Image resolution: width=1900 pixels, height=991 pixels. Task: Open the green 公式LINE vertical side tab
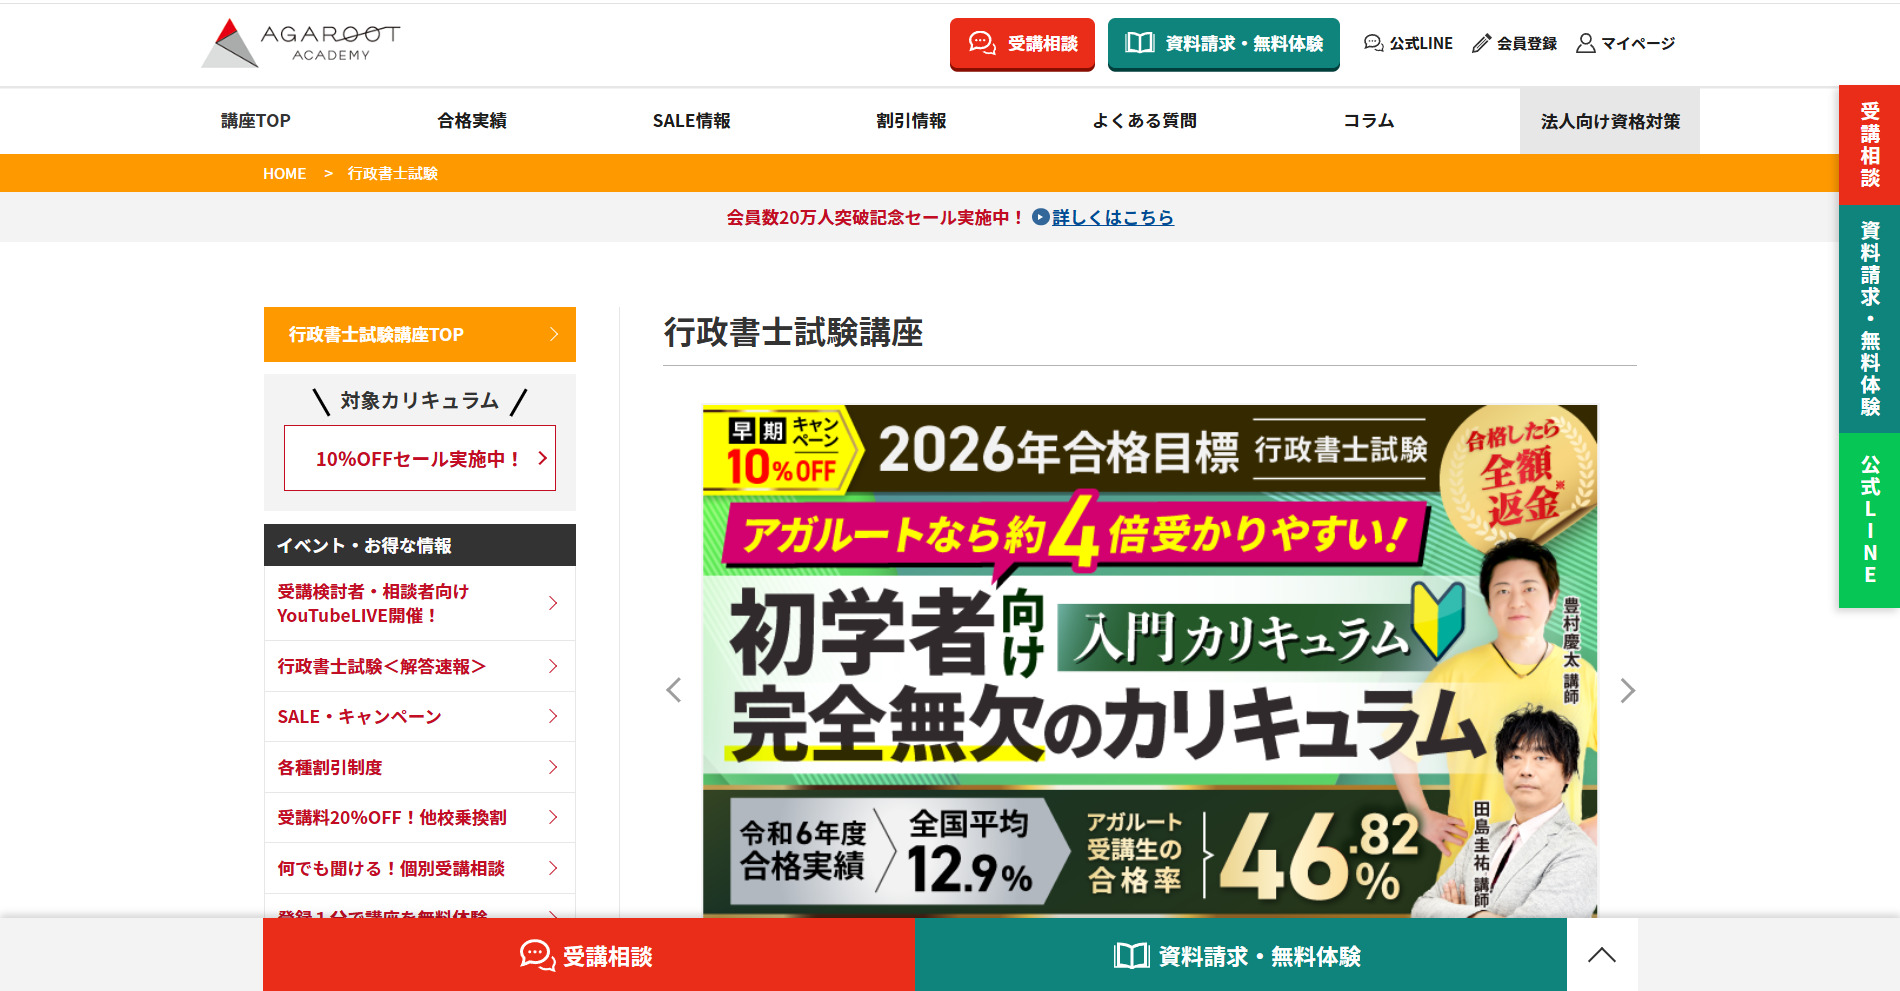[1868, 520]
